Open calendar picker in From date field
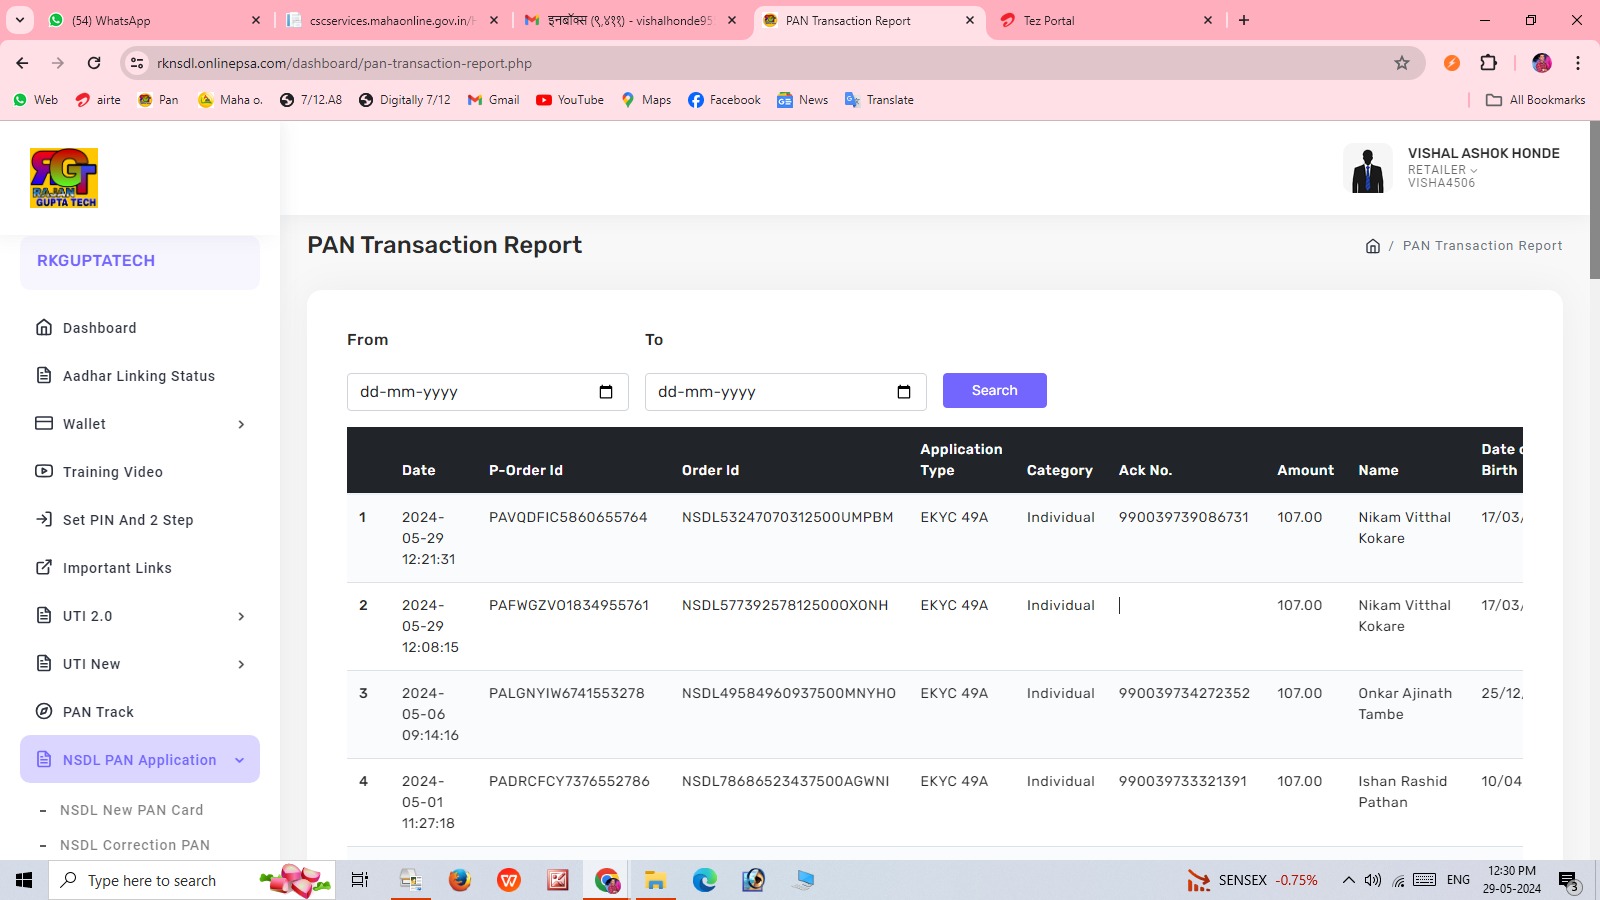1600x900 pixels. tap(606, 392)
